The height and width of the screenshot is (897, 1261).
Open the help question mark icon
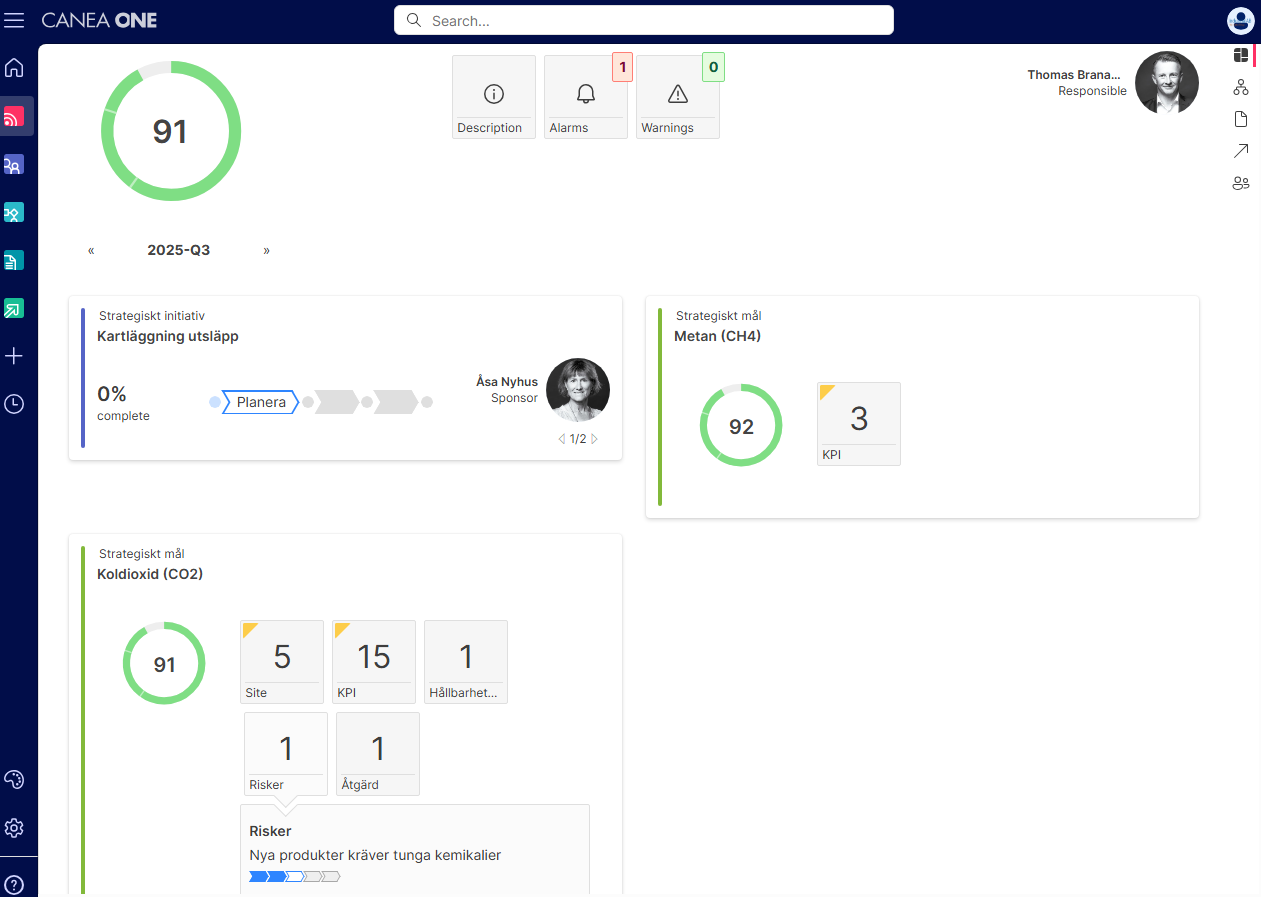(14, 885)
